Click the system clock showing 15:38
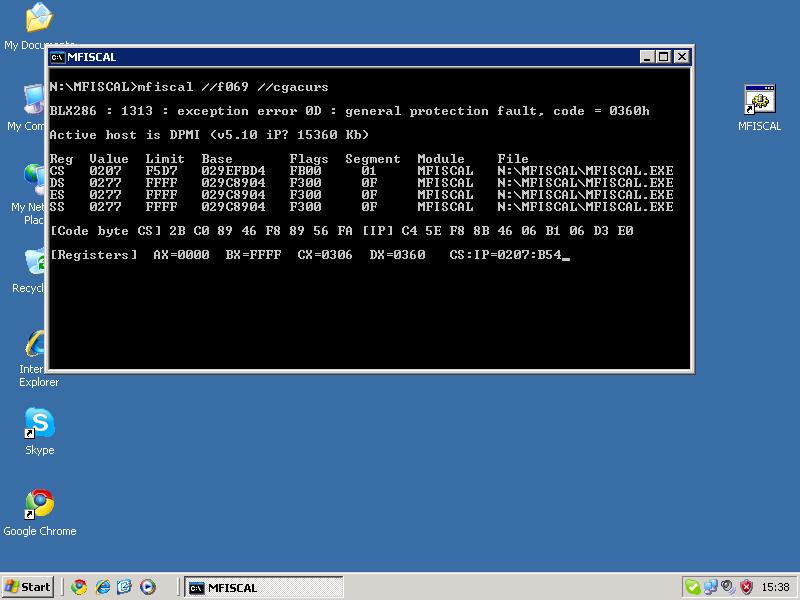The height and width of the screenshot is (600, 800). point(775,587)
